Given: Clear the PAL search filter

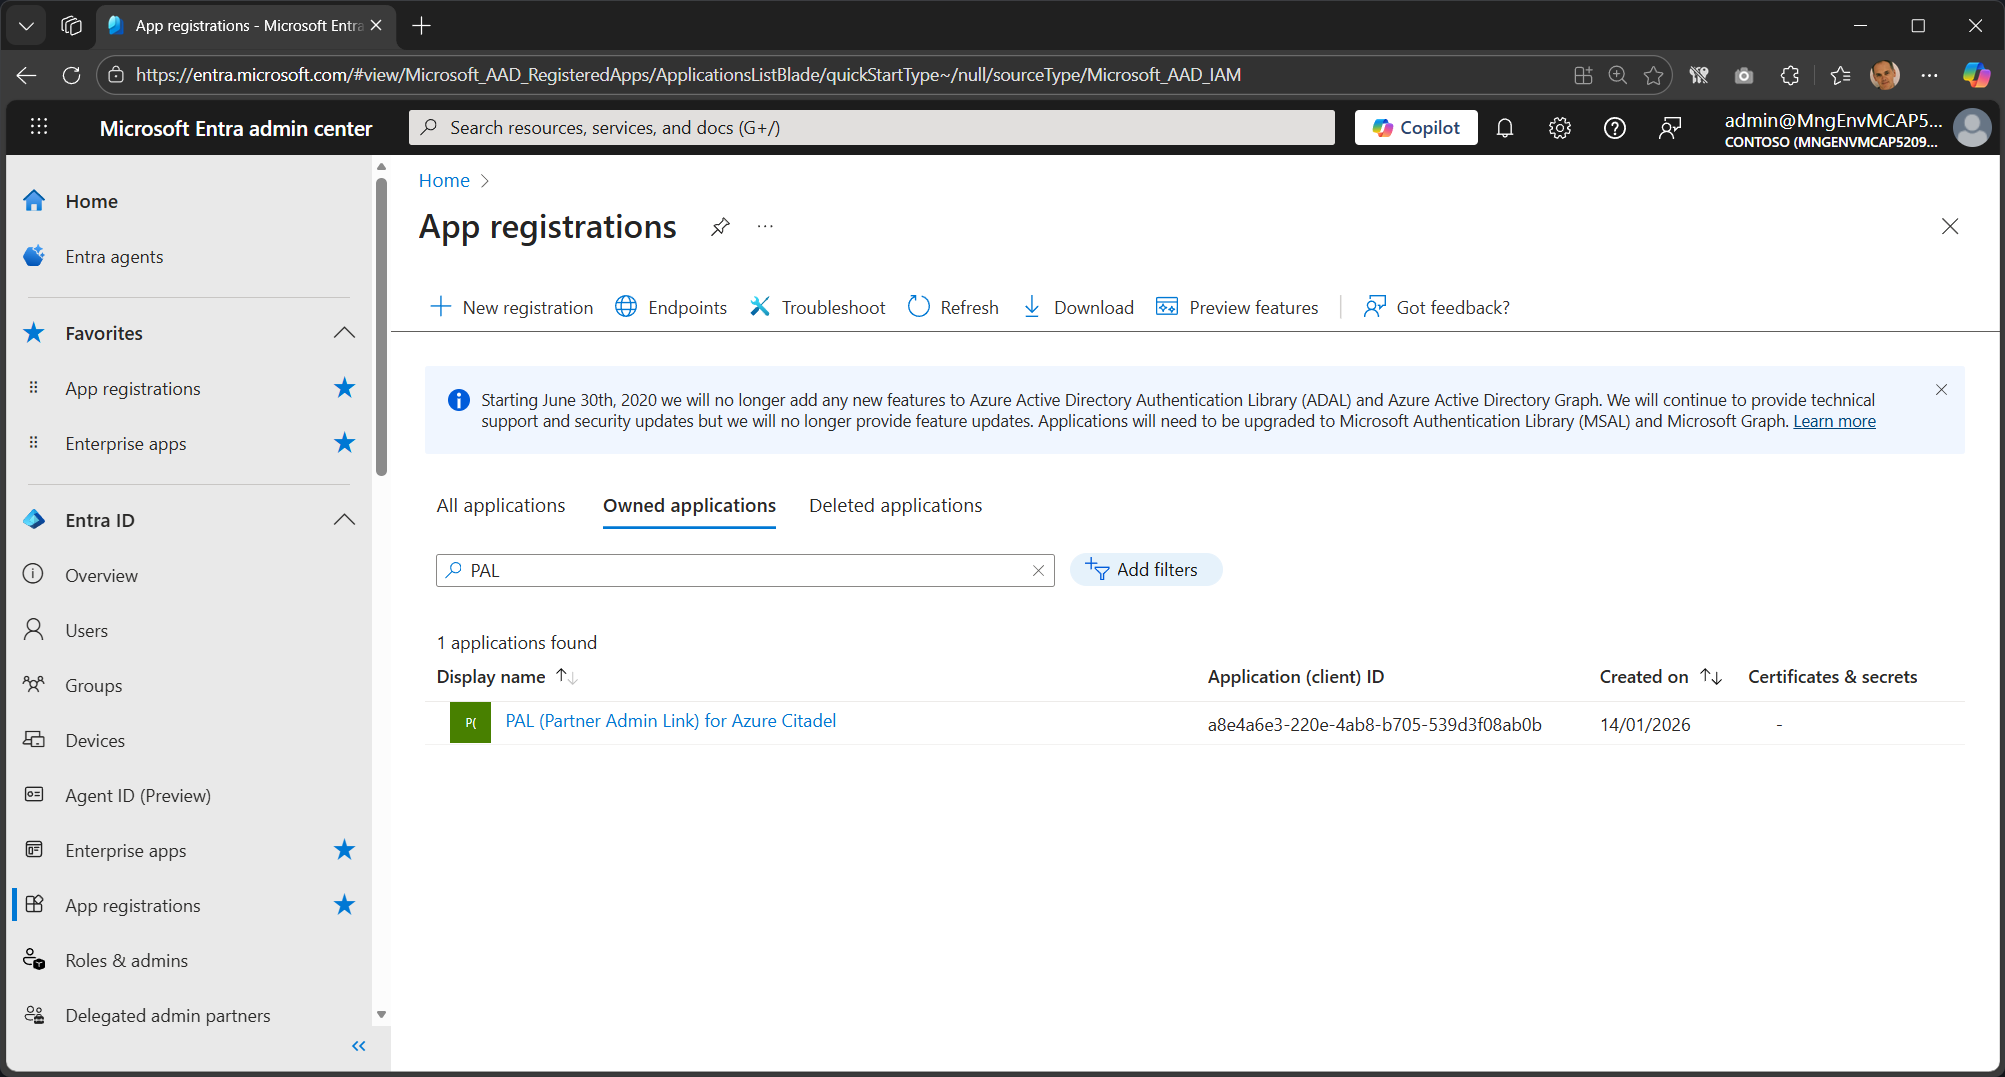Looking at the screenshot, I should (x=1038, y=570).
